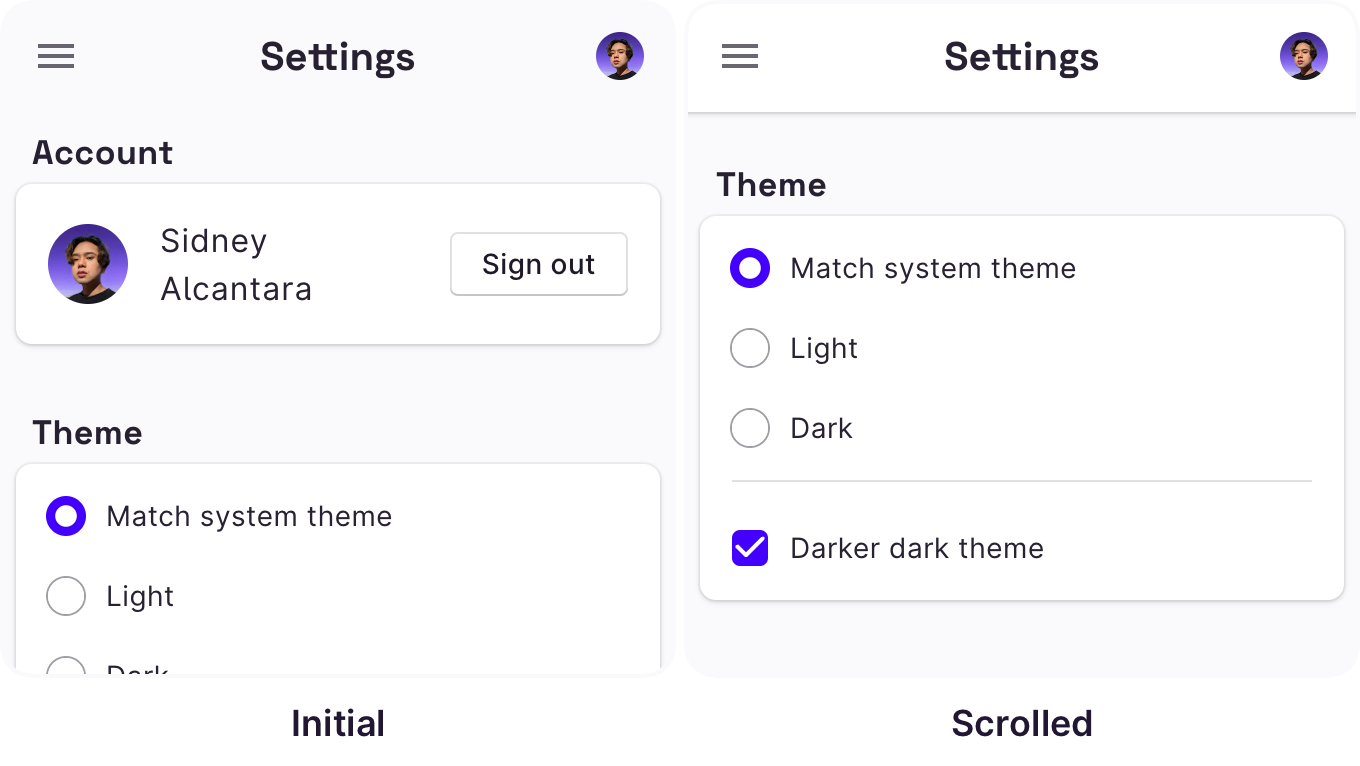1360x766 pixels.
Task: Toggle the Darker dark theme checkbox
Action: pos(750,548)
